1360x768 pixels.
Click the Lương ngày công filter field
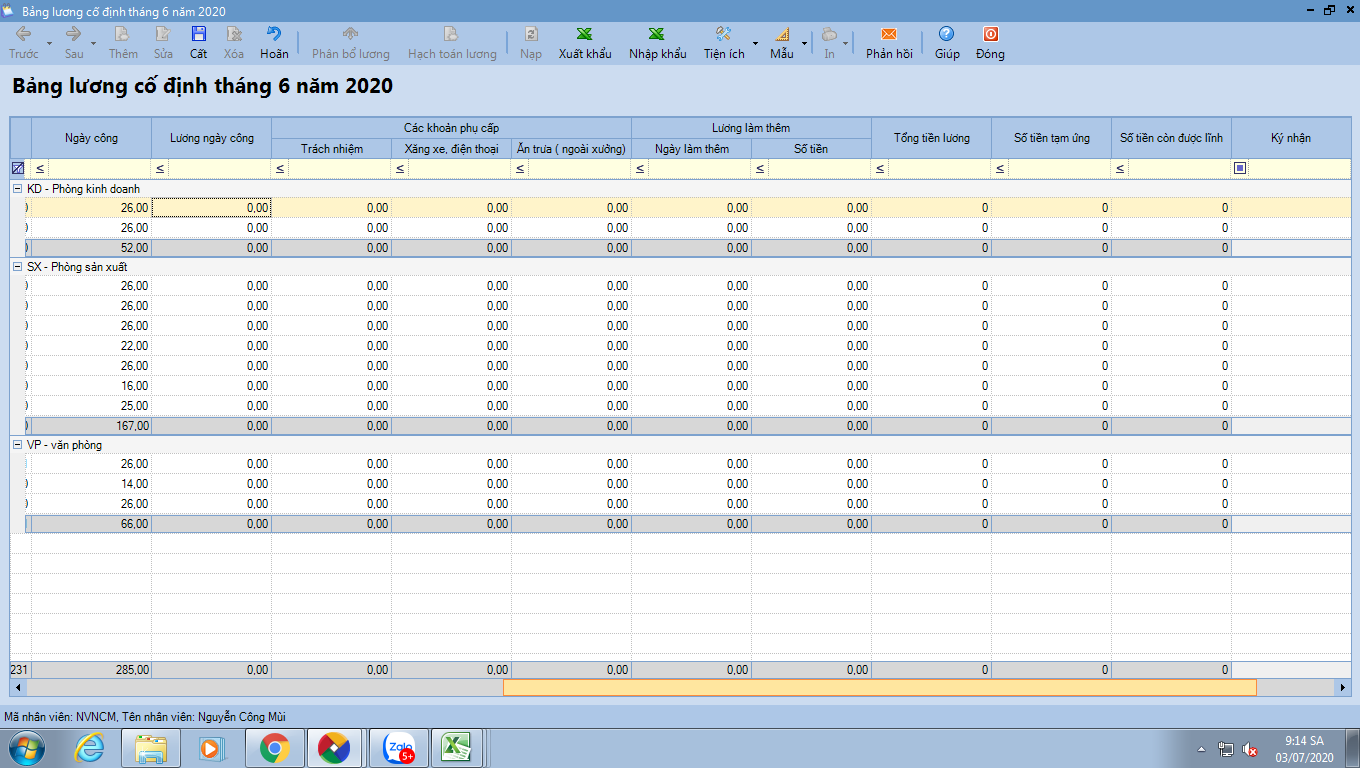tap(219, 168)
